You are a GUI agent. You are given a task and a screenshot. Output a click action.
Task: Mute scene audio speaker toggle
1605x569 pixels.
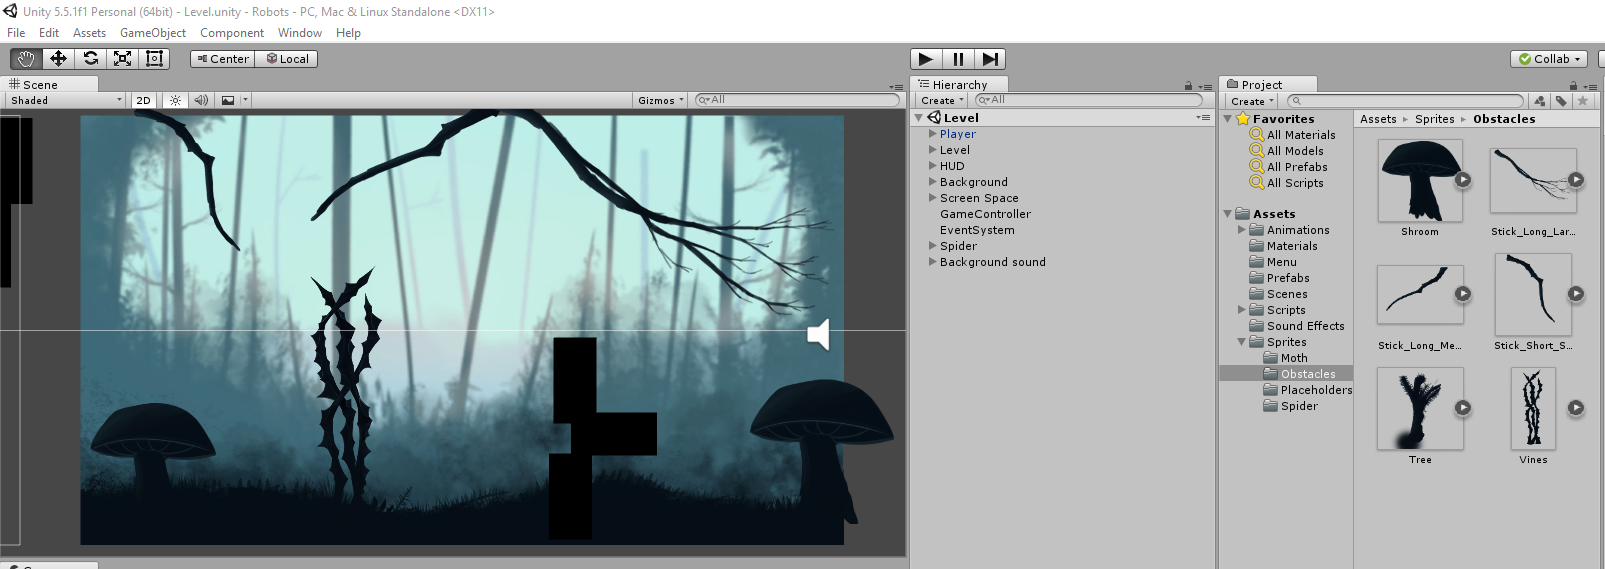201,100
